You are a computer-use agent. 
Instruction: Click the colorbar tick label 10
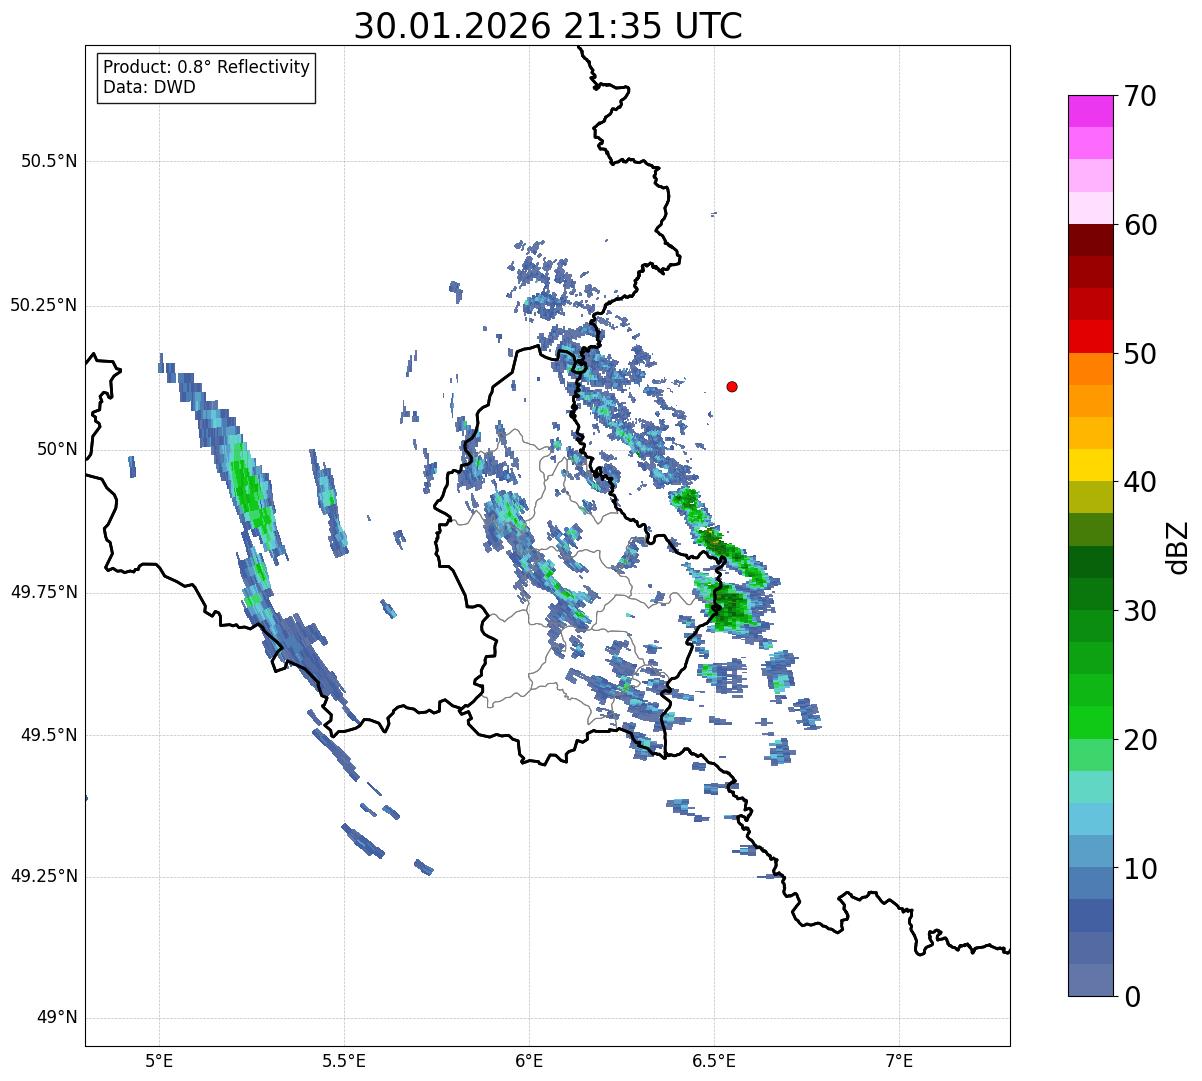[x=1140, y=869]
